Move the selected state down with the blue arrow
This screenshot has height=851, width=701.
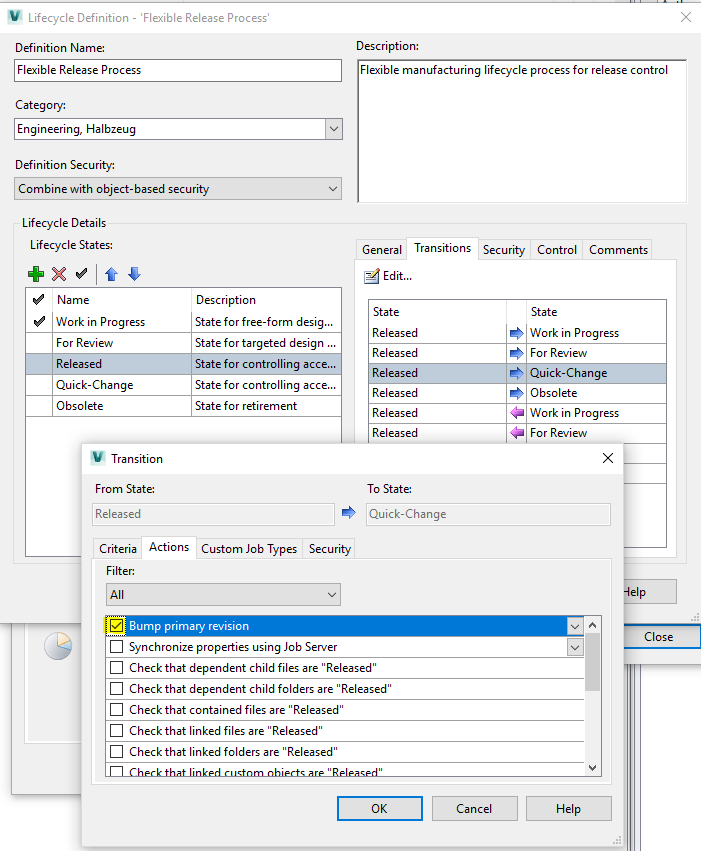(134, 274)
